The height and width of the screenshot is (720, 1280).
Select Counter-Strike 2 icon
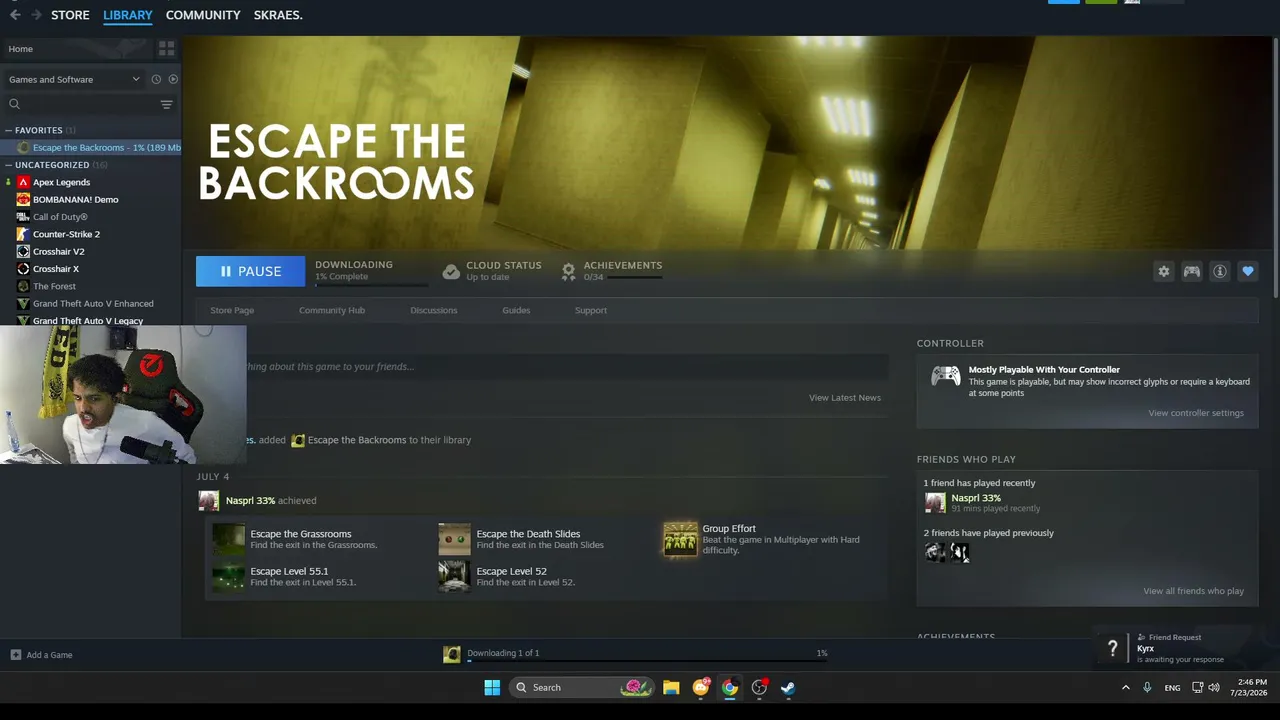(23, 234)
